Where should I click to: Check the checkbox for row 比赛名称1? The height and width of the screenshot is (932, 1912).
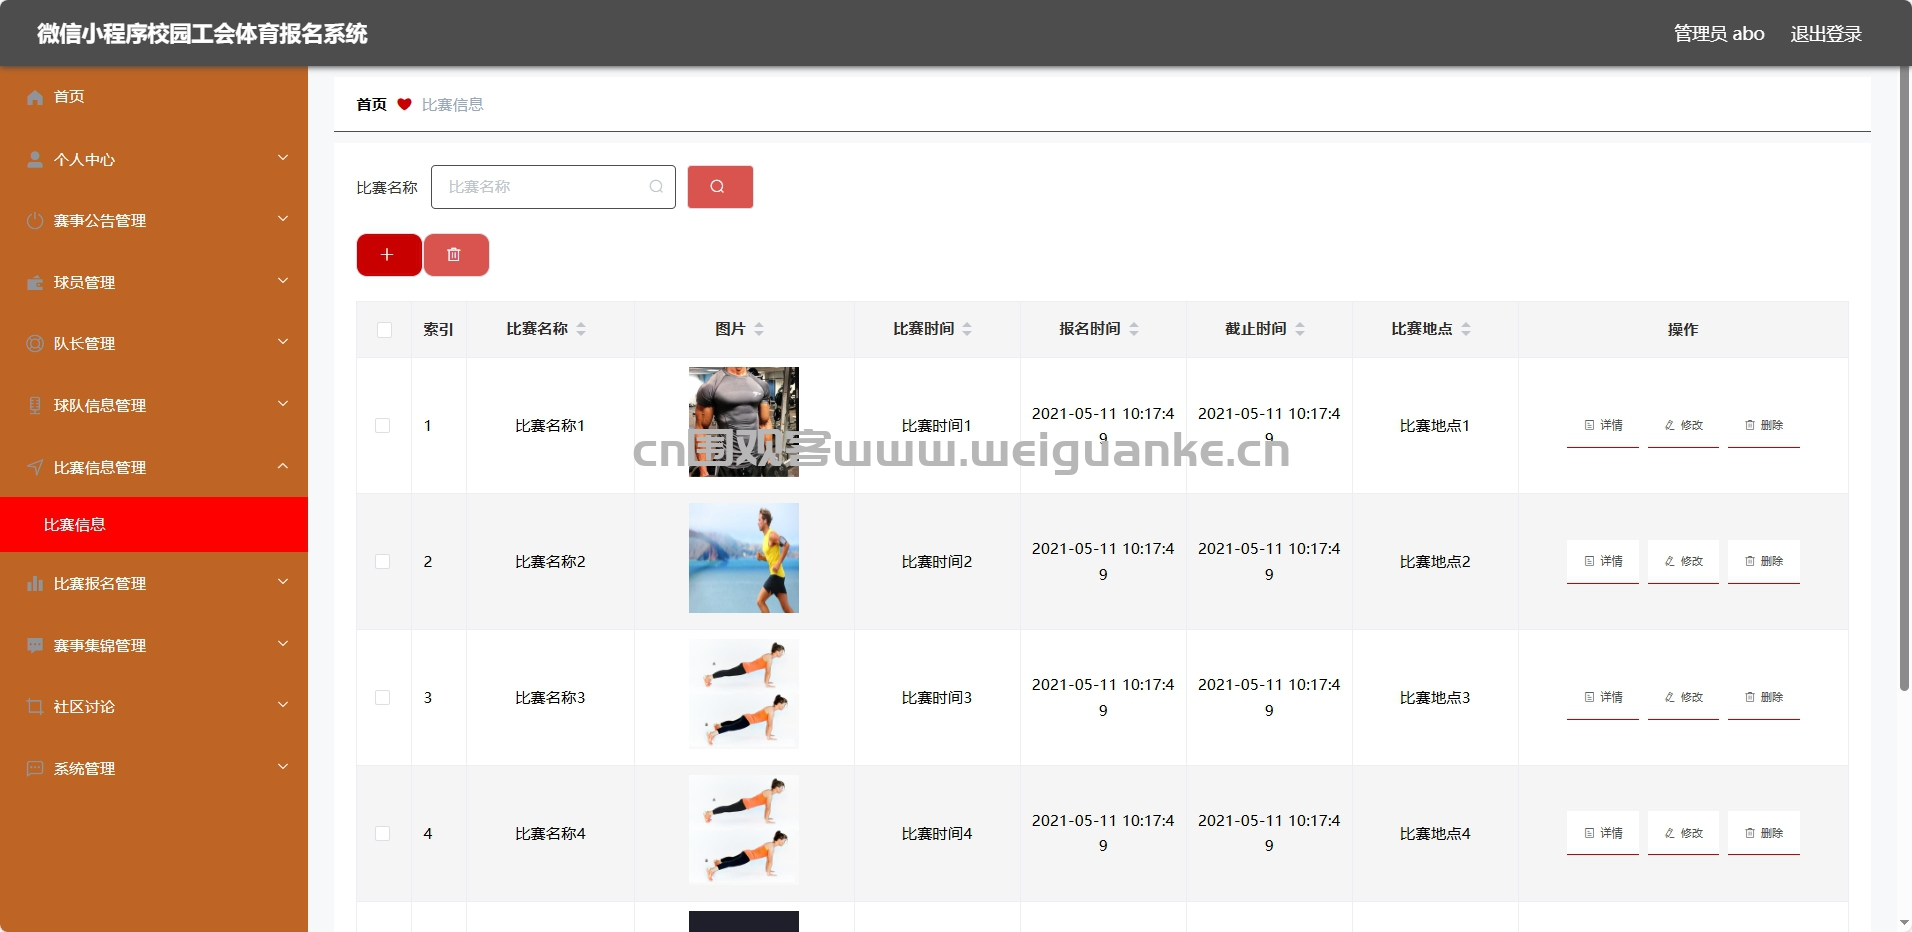pos(383,426)
